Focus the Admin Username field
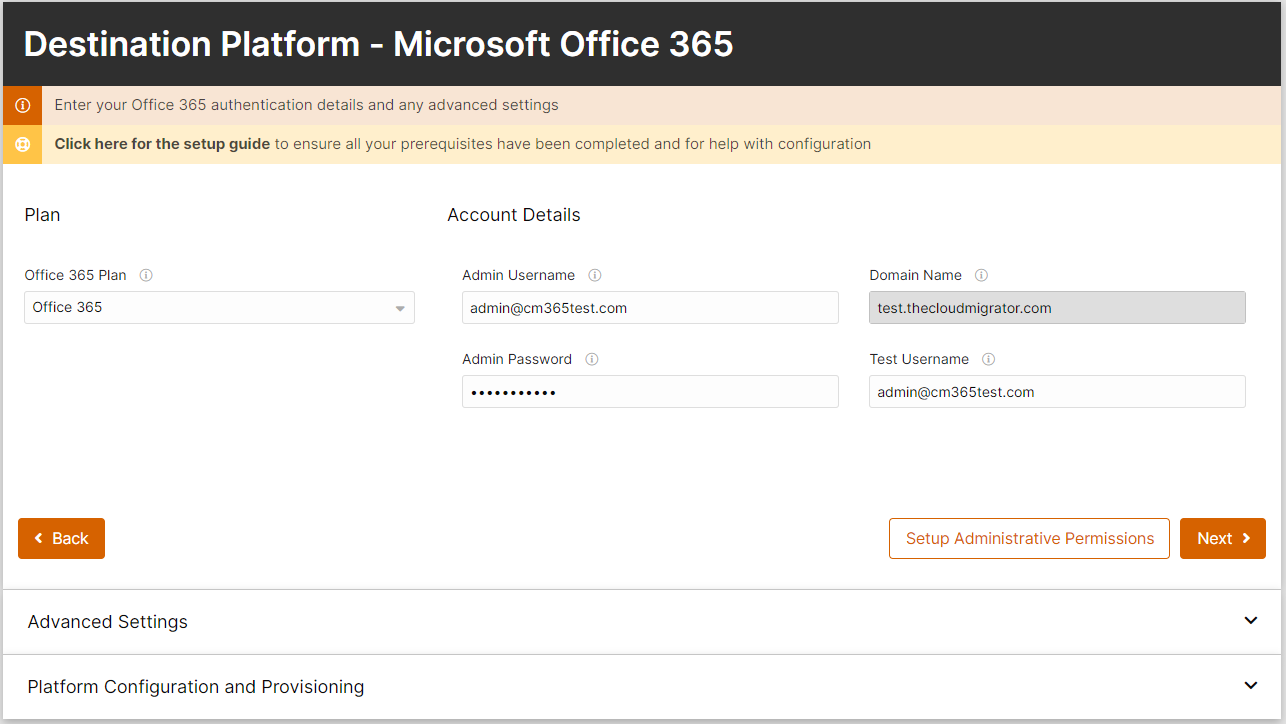Viewport: 1286px width, 724px height. click(650, 308)
